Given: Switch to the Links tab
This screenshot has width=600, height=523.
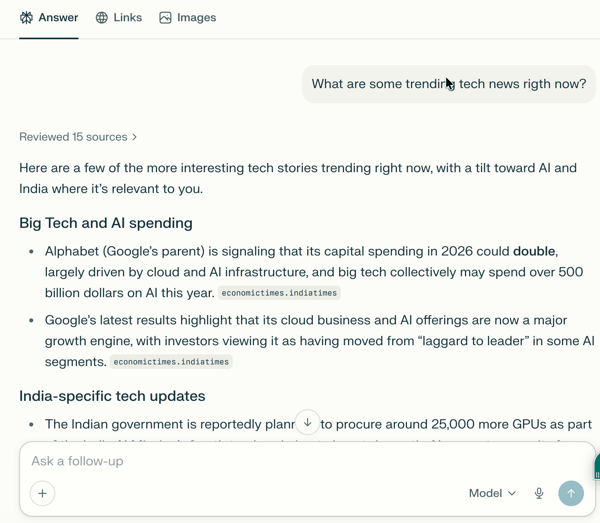Looking at the screenshot, I should coord(119,18).
